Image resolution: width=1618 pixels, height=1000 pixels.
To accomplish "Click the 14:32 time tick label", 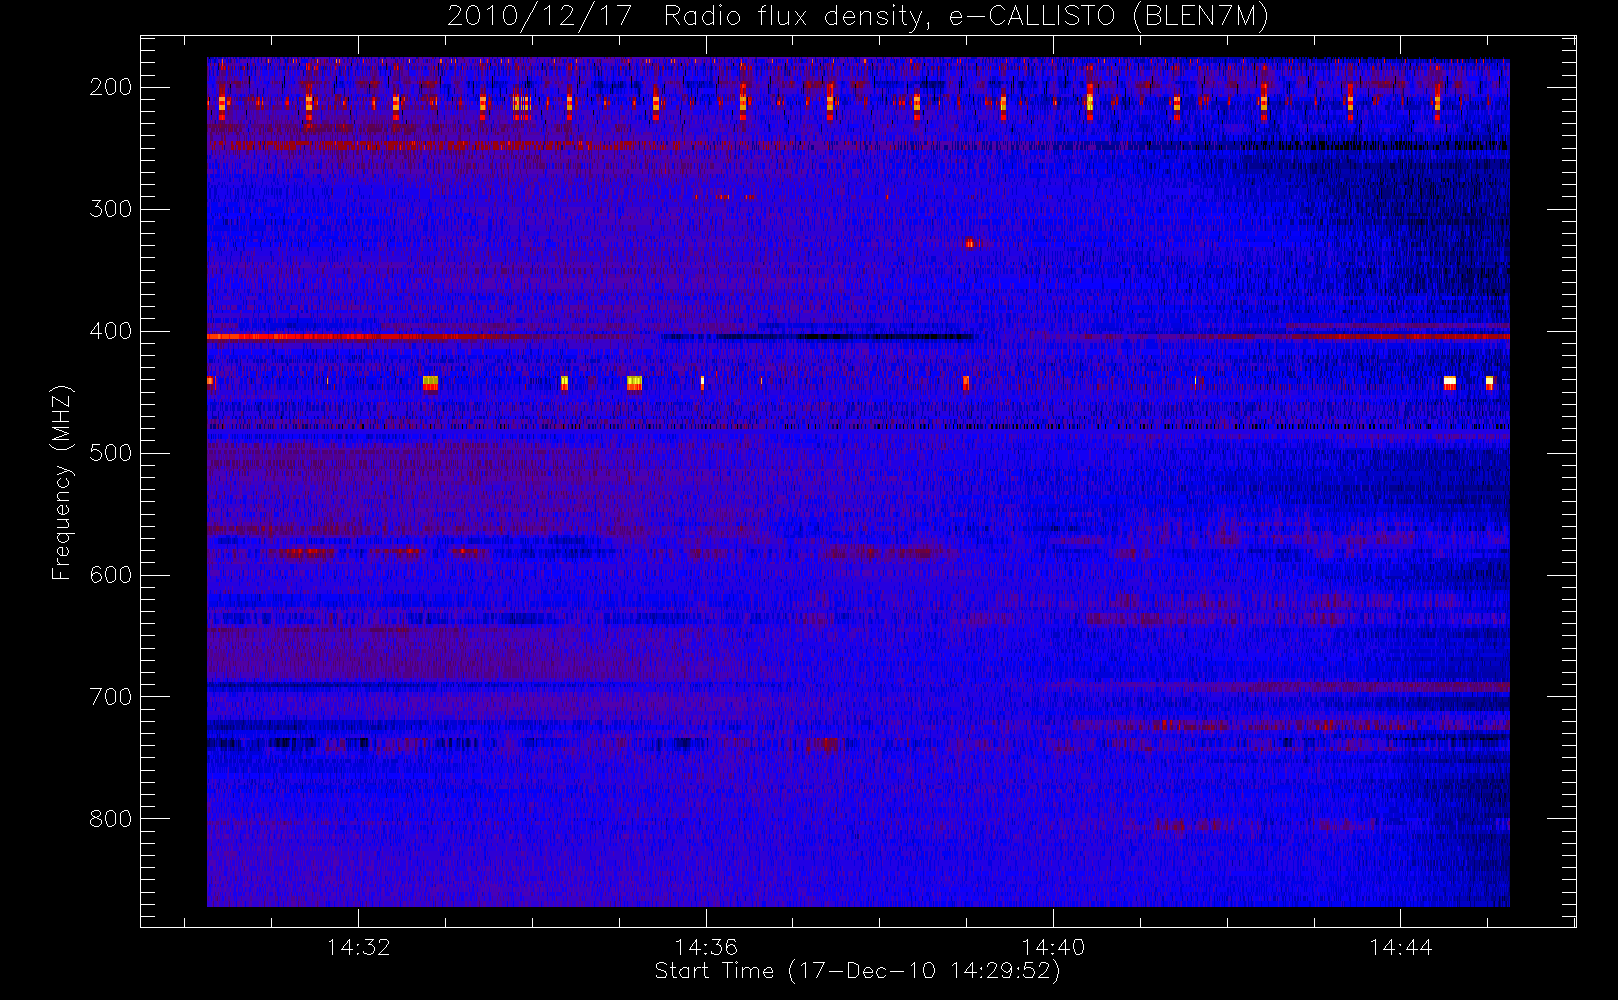I will (358, 947).
